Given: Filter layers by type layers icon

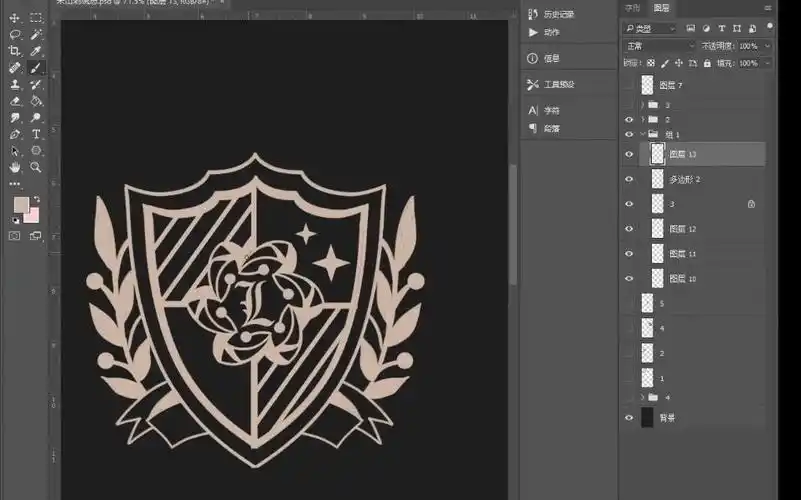Looking at the screenshot, I should (x=721, y=29).
